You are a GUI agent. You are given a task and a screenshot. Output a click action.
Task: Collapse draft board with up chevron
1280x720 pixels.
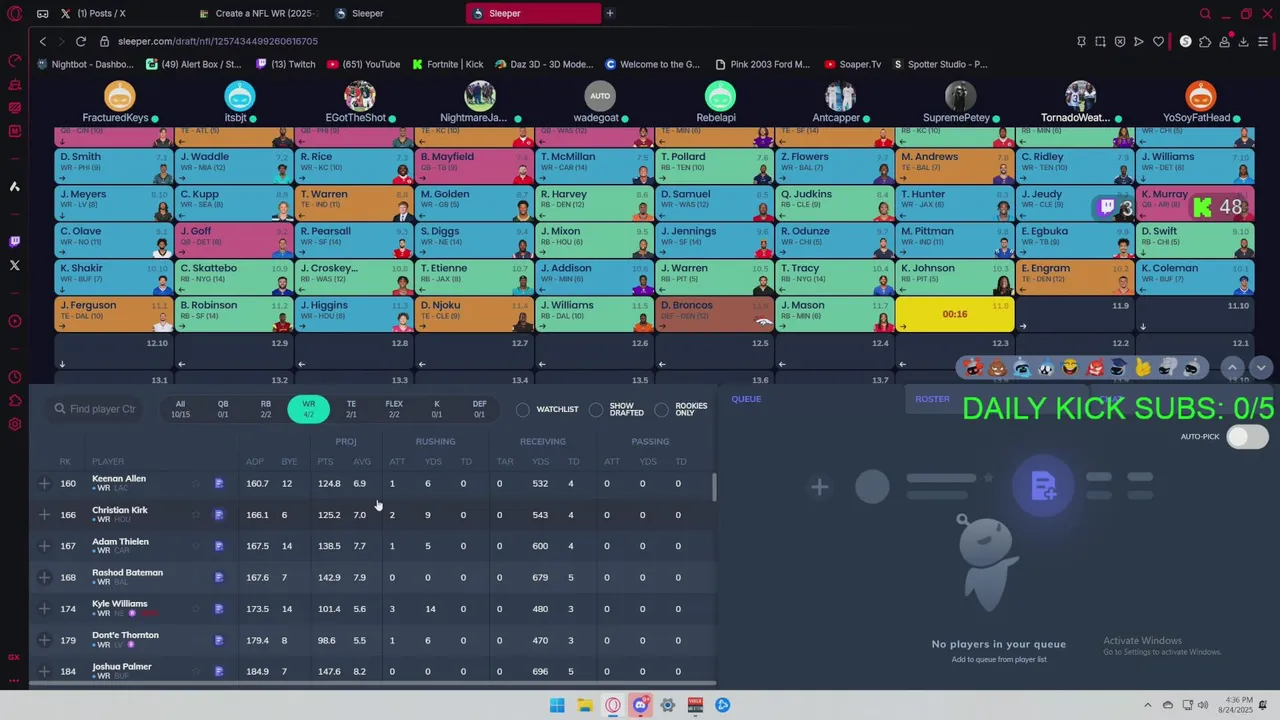(1233, 368)
